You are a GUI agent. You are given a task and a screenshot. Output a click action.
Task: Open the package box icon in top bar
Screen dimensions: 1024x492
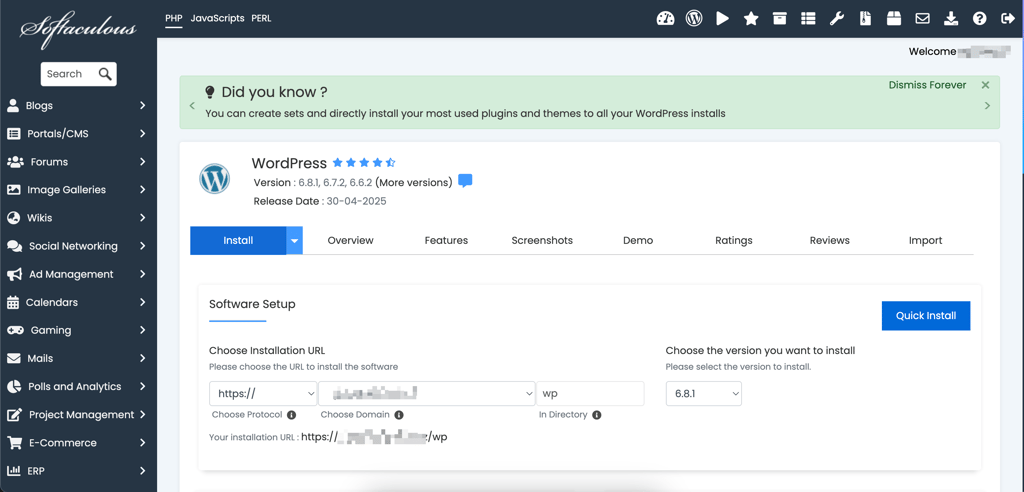893,18
